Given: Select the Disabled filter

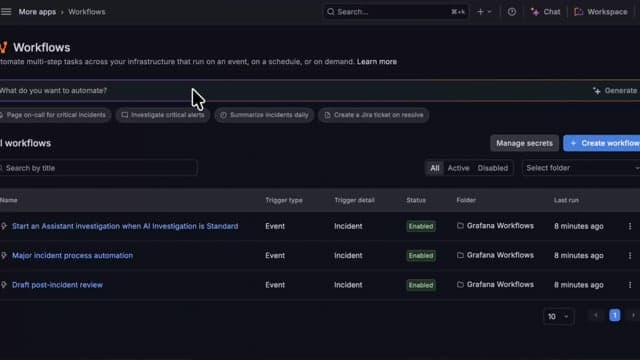Looking at the screenshot, I should coord(493,168).
